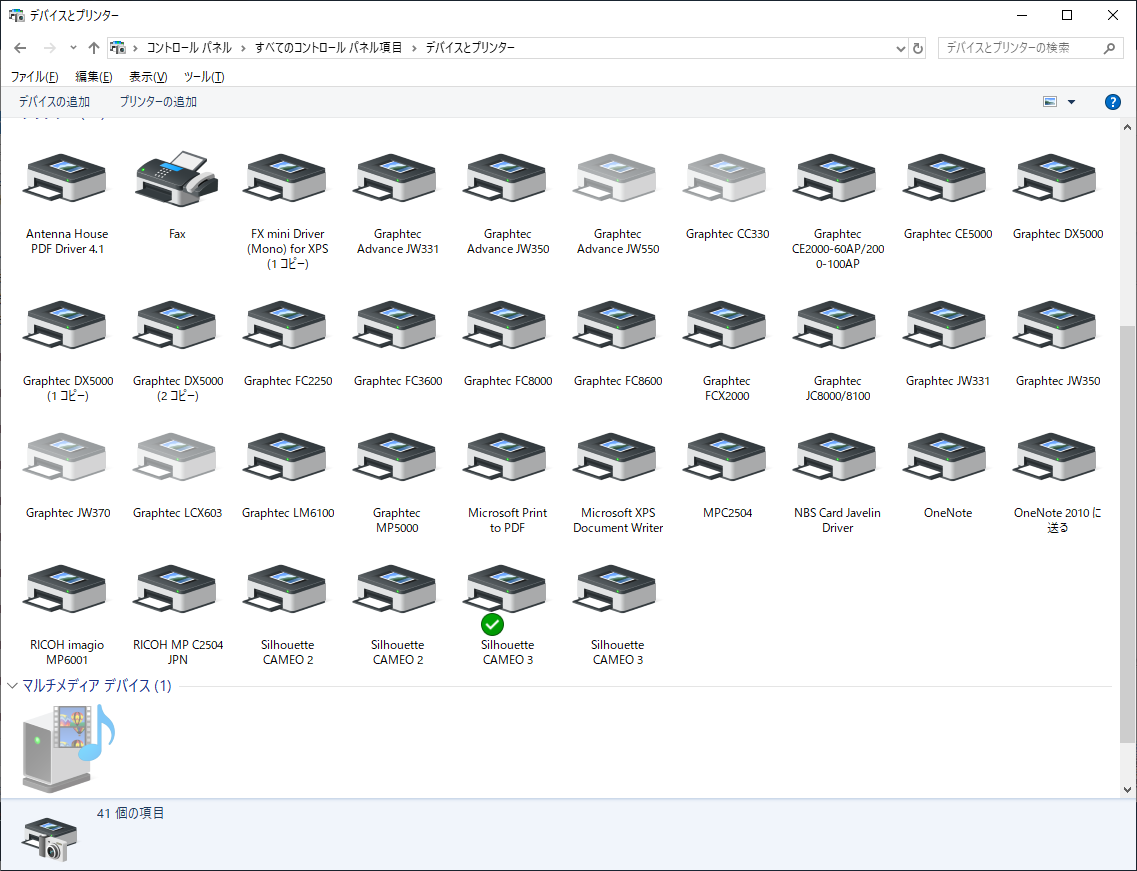Viewport: 1137px width, 871px height.
Task: Select the multimedia device icon with music note
Action: pos(67,746)
